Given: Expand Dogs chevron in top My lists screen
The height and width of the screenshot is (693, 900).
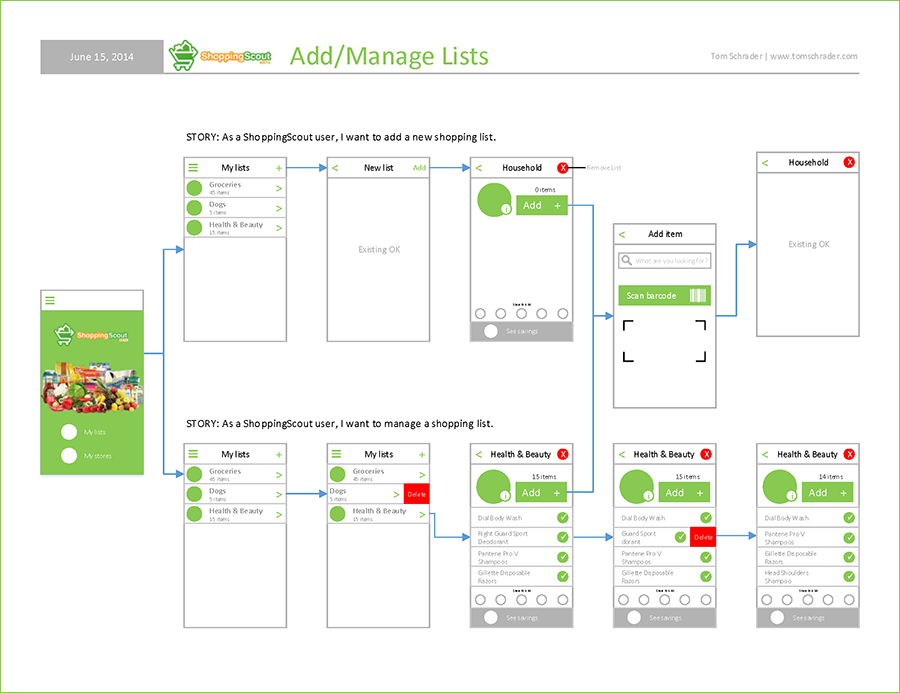Looking at the screenshot, I should (x=278, y=208).
